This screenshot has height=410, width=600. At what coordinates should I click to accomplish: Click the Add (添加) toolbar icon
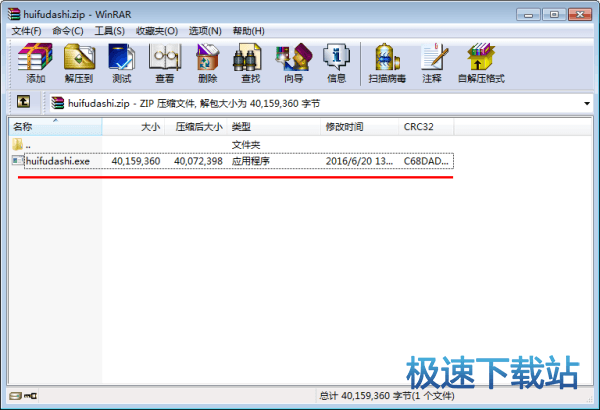point(35,57)
